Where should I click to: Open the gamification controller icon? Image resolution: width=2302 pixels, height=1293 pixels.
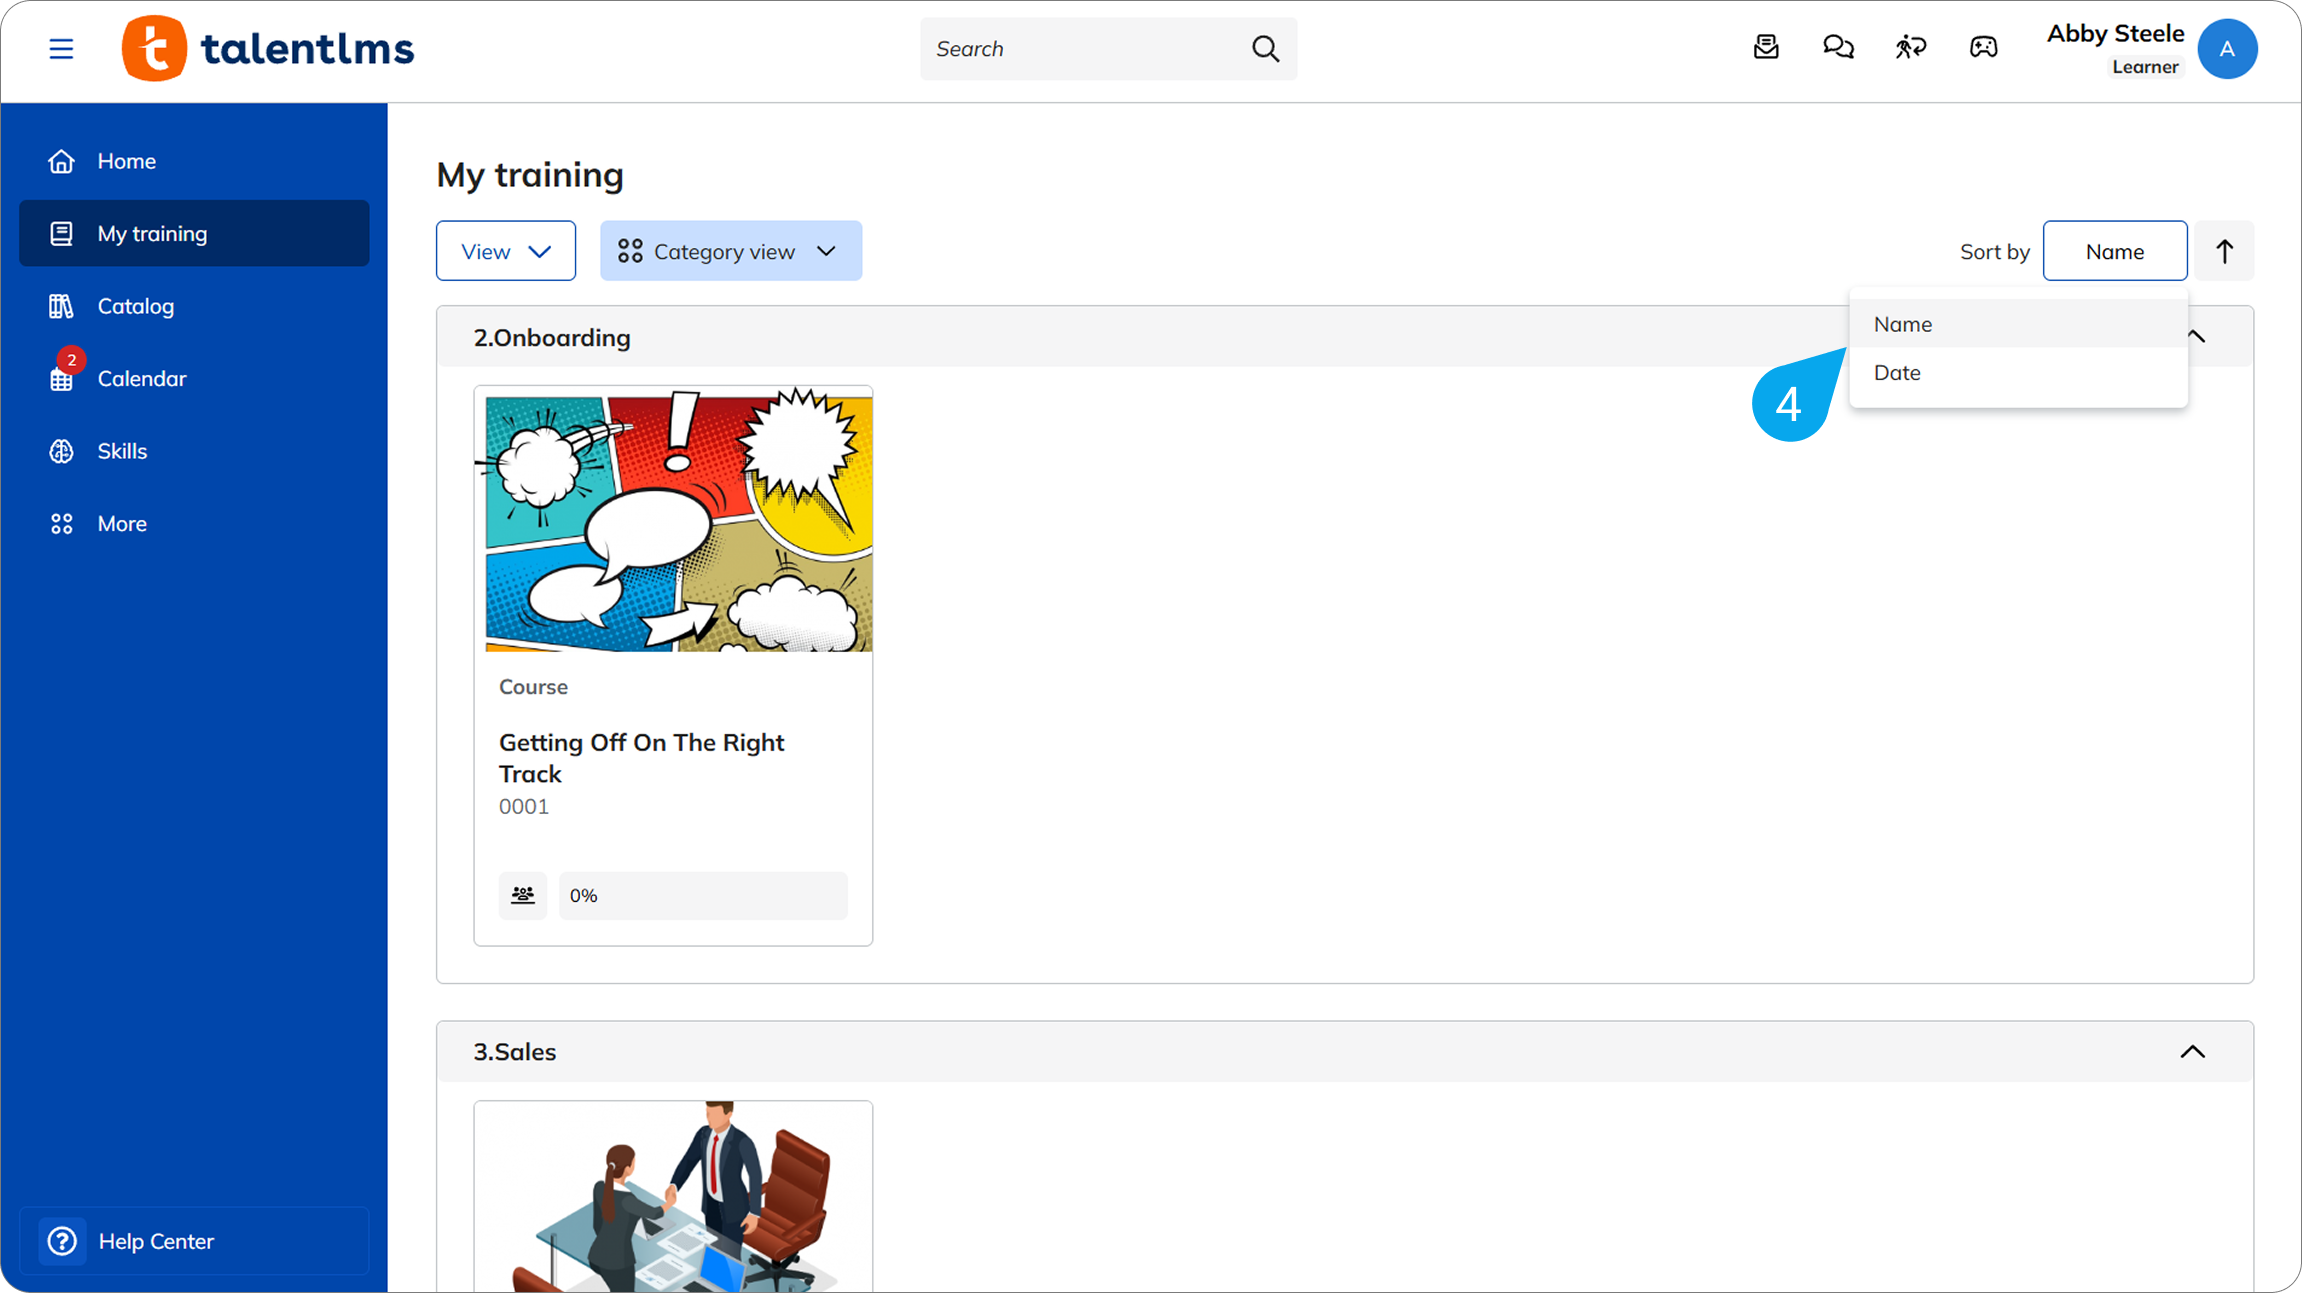pyautogui.click(x=1983, y=47)
